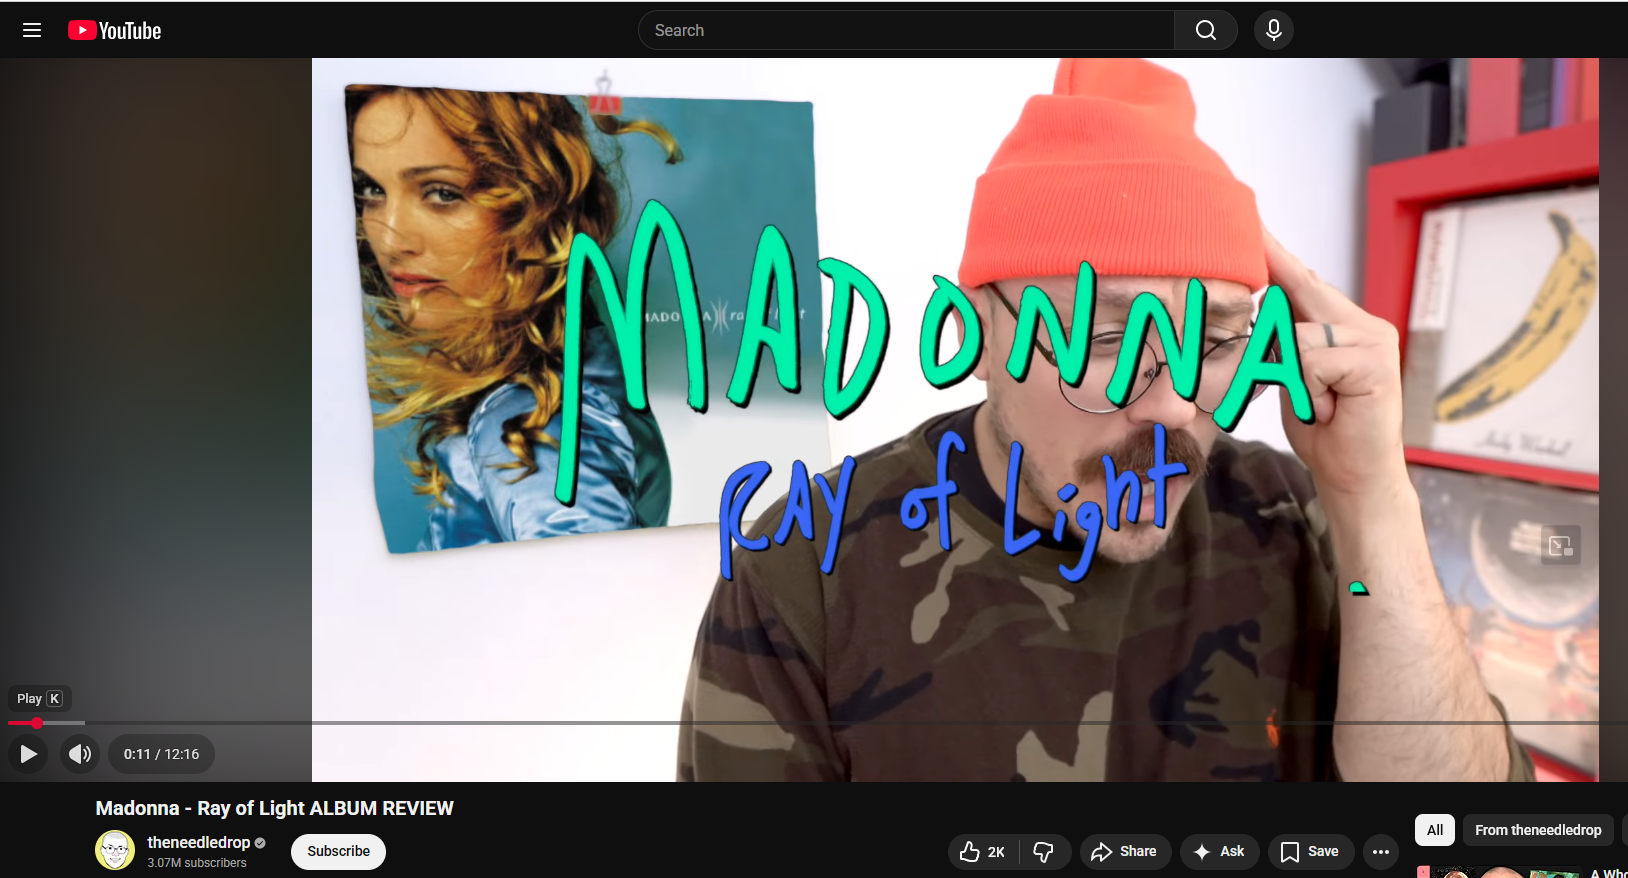
Task: Open the theneedledrop channel avatar
Action: pos(115,850)
